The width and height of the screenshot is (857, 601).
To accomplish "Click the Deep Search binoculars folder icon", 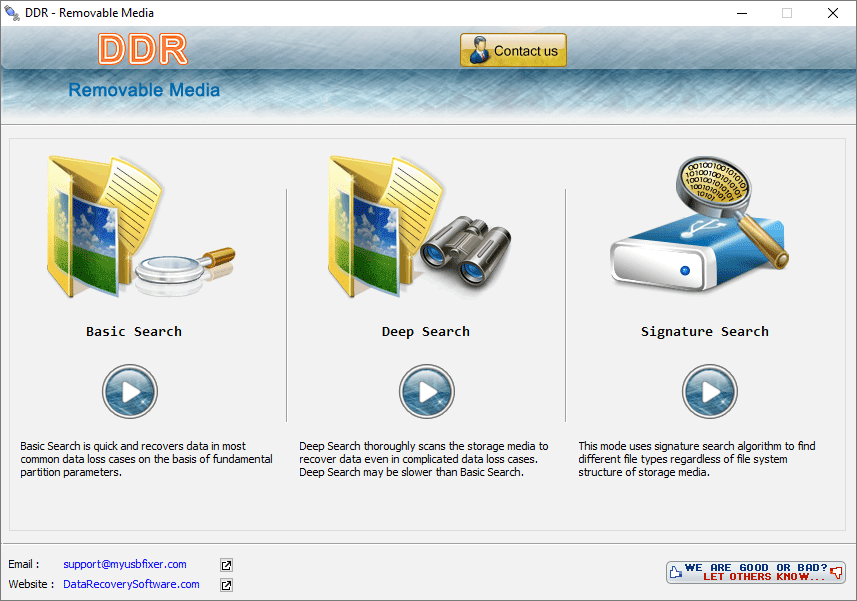I will pos(420,227).
